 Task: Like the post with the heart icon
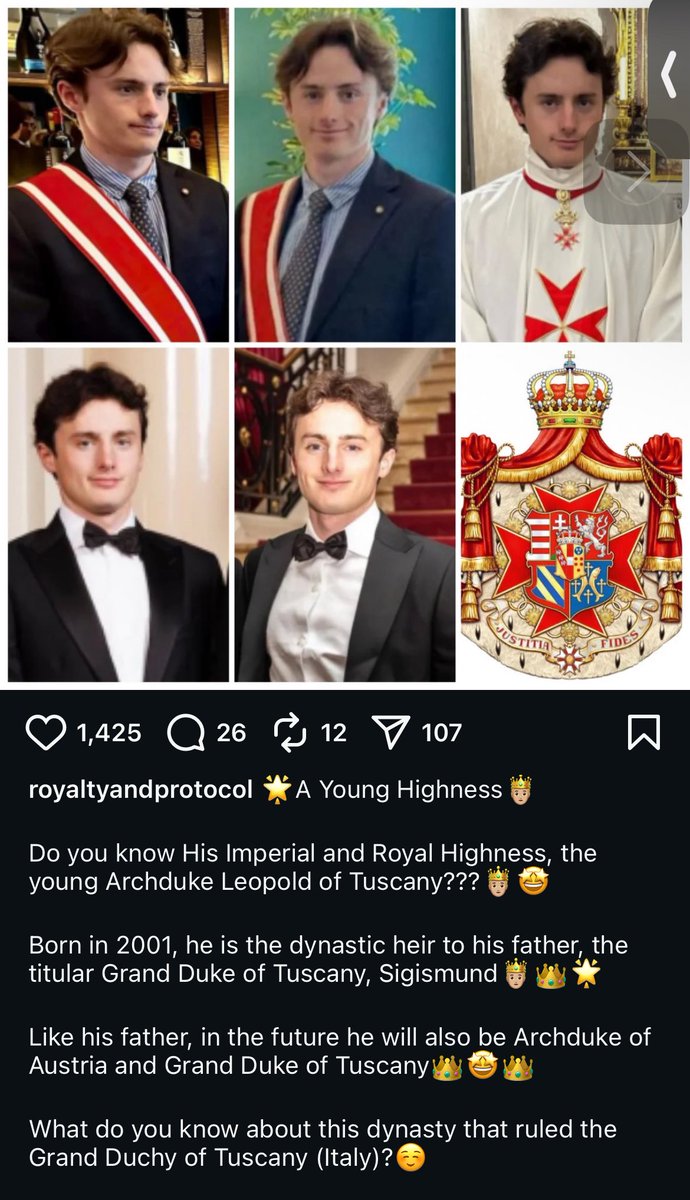[46, 733]
